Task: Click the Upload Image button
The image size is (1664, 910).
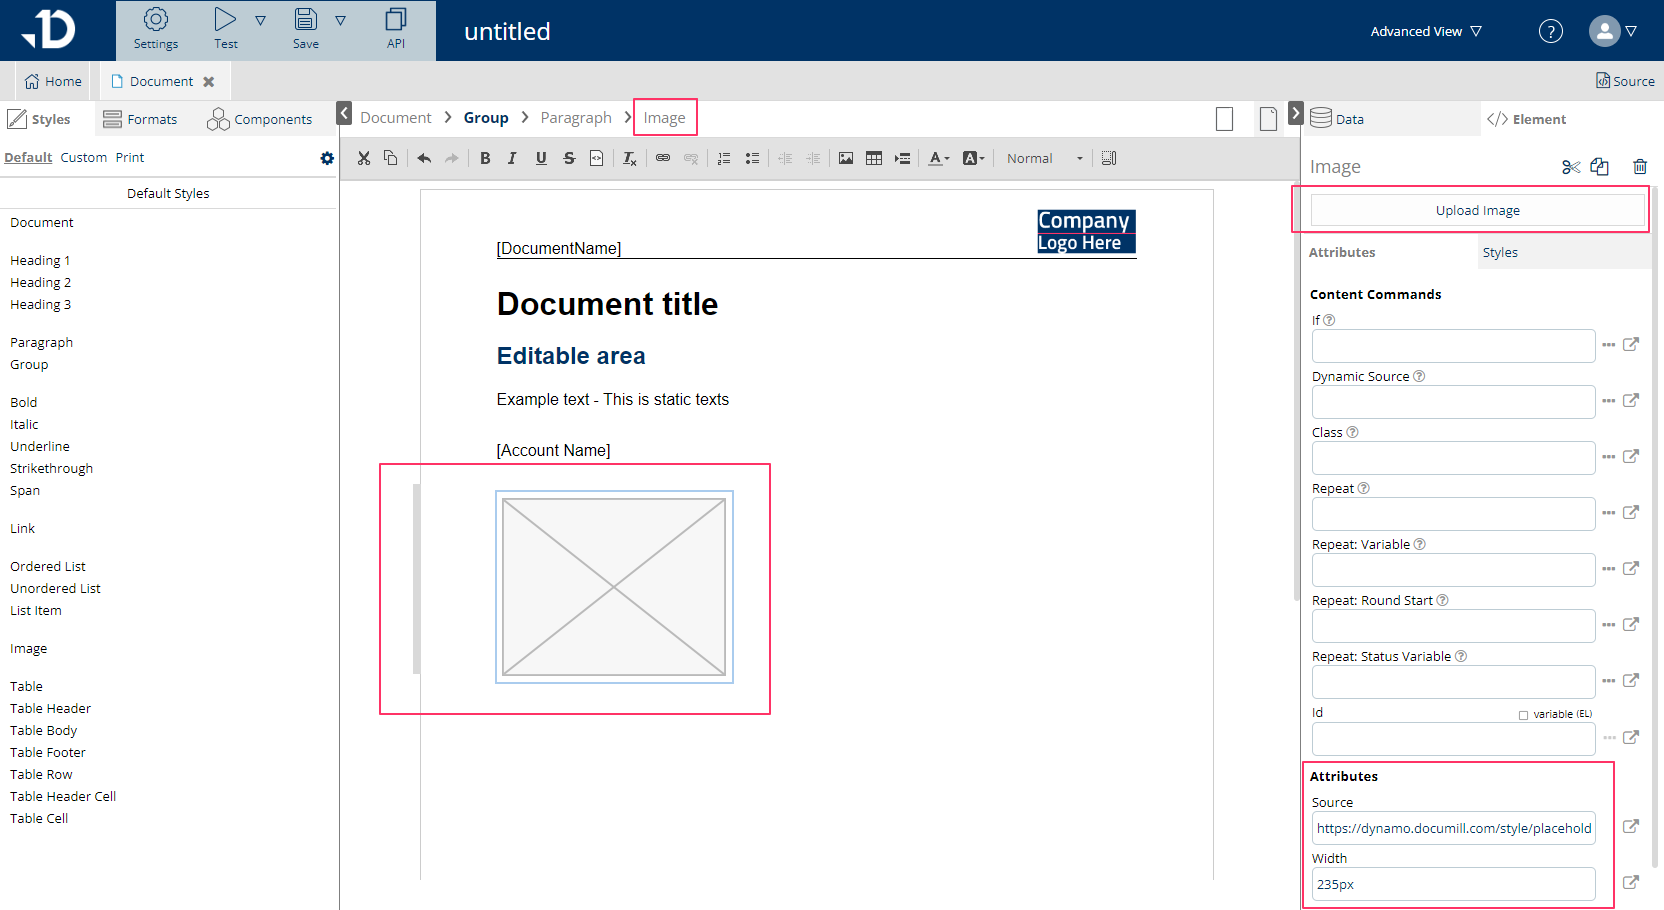Action: point(1477,211)
